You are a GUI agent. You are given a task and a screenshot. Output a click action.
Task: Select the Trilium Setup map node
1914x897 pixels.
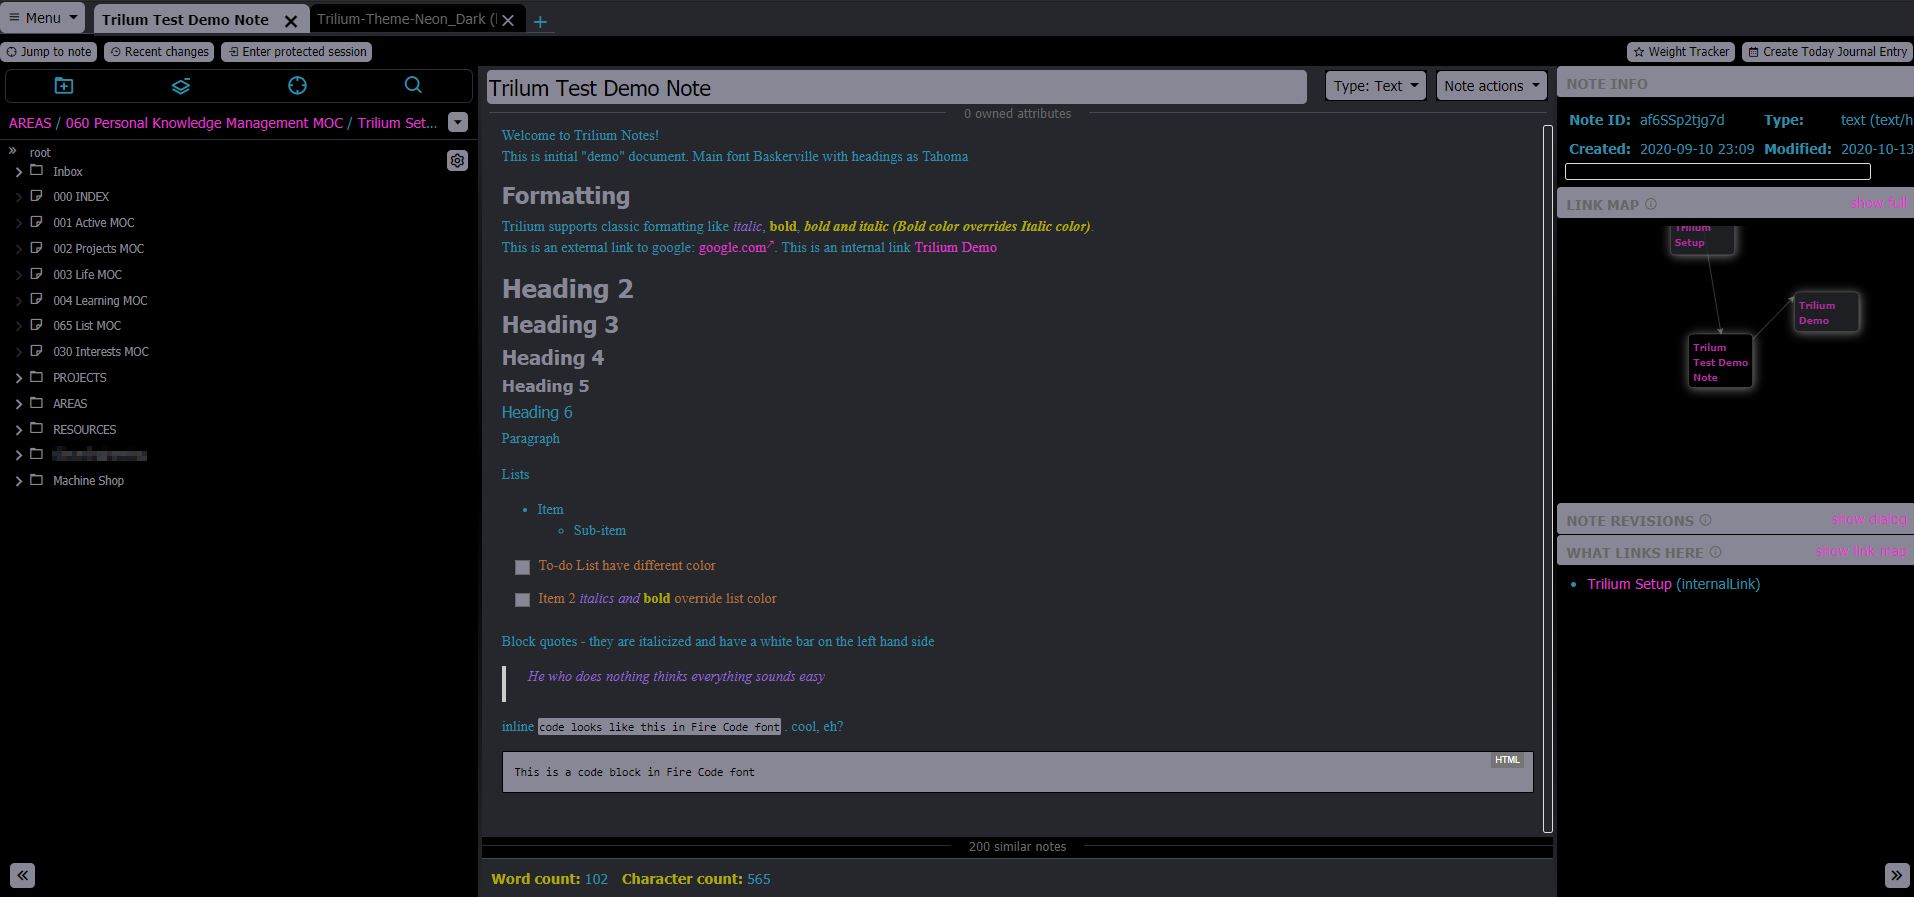coord(1703,238)
